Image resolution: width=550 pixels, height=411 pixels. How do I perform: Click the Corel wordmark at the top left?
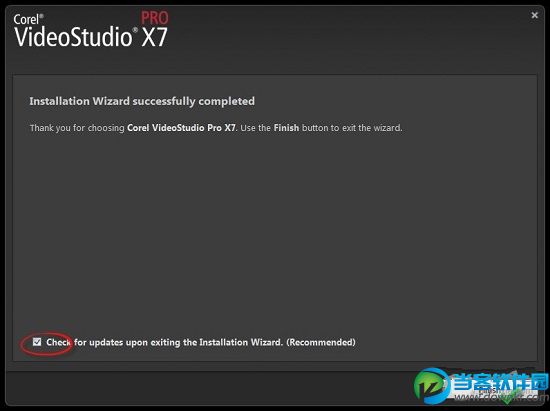click(x=28, y=19)
